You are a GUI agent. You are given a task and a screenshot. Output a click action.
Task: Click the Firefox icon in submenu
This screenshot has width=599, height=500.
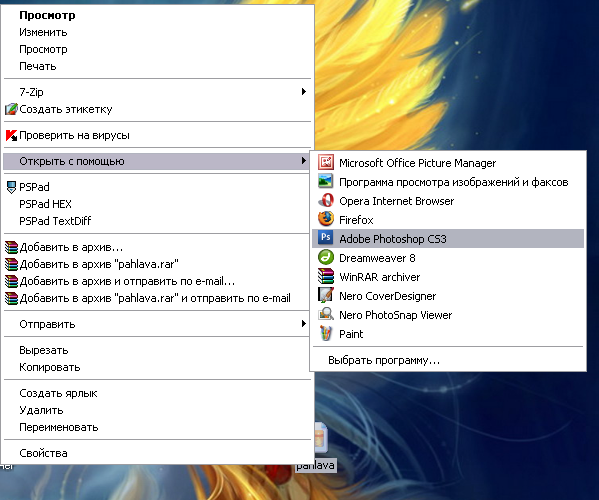326,219
